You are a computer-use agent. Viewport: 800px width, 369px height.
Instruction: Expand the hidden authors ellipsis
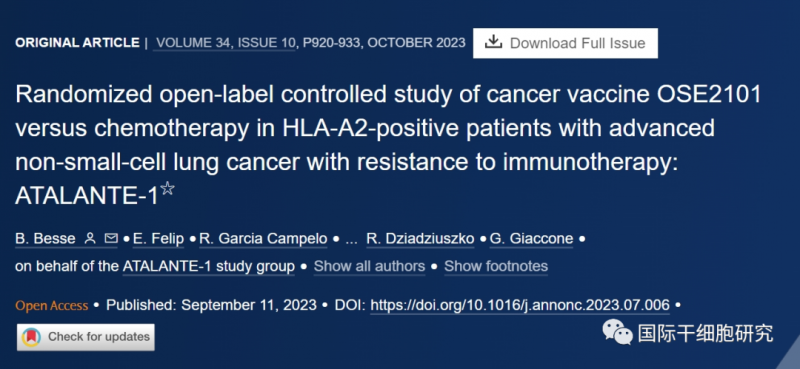351,240
